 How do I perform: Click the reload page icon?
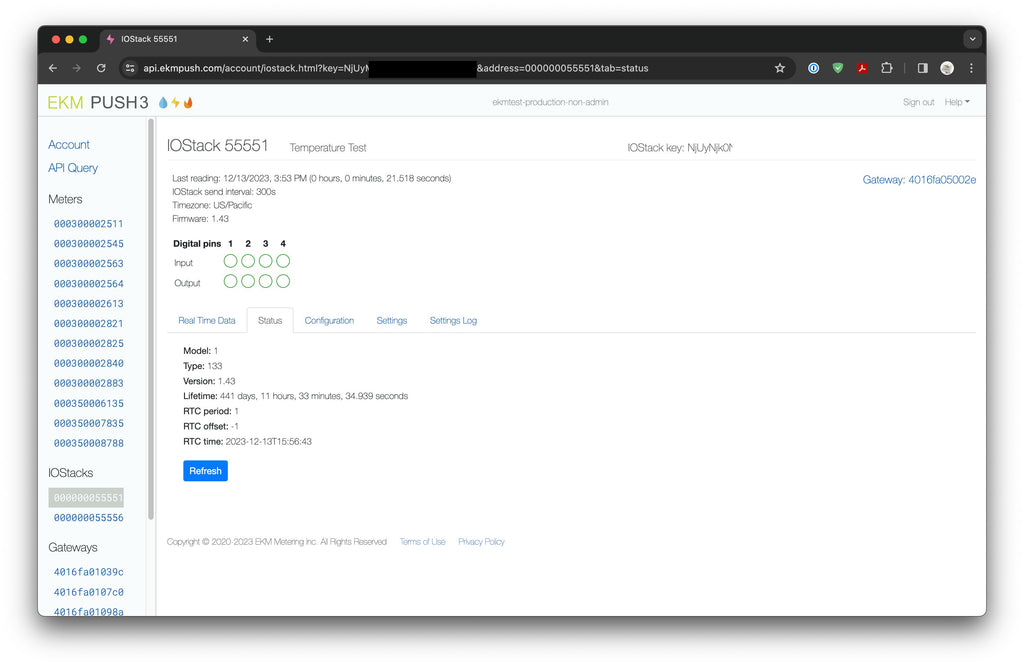point(101,68)
